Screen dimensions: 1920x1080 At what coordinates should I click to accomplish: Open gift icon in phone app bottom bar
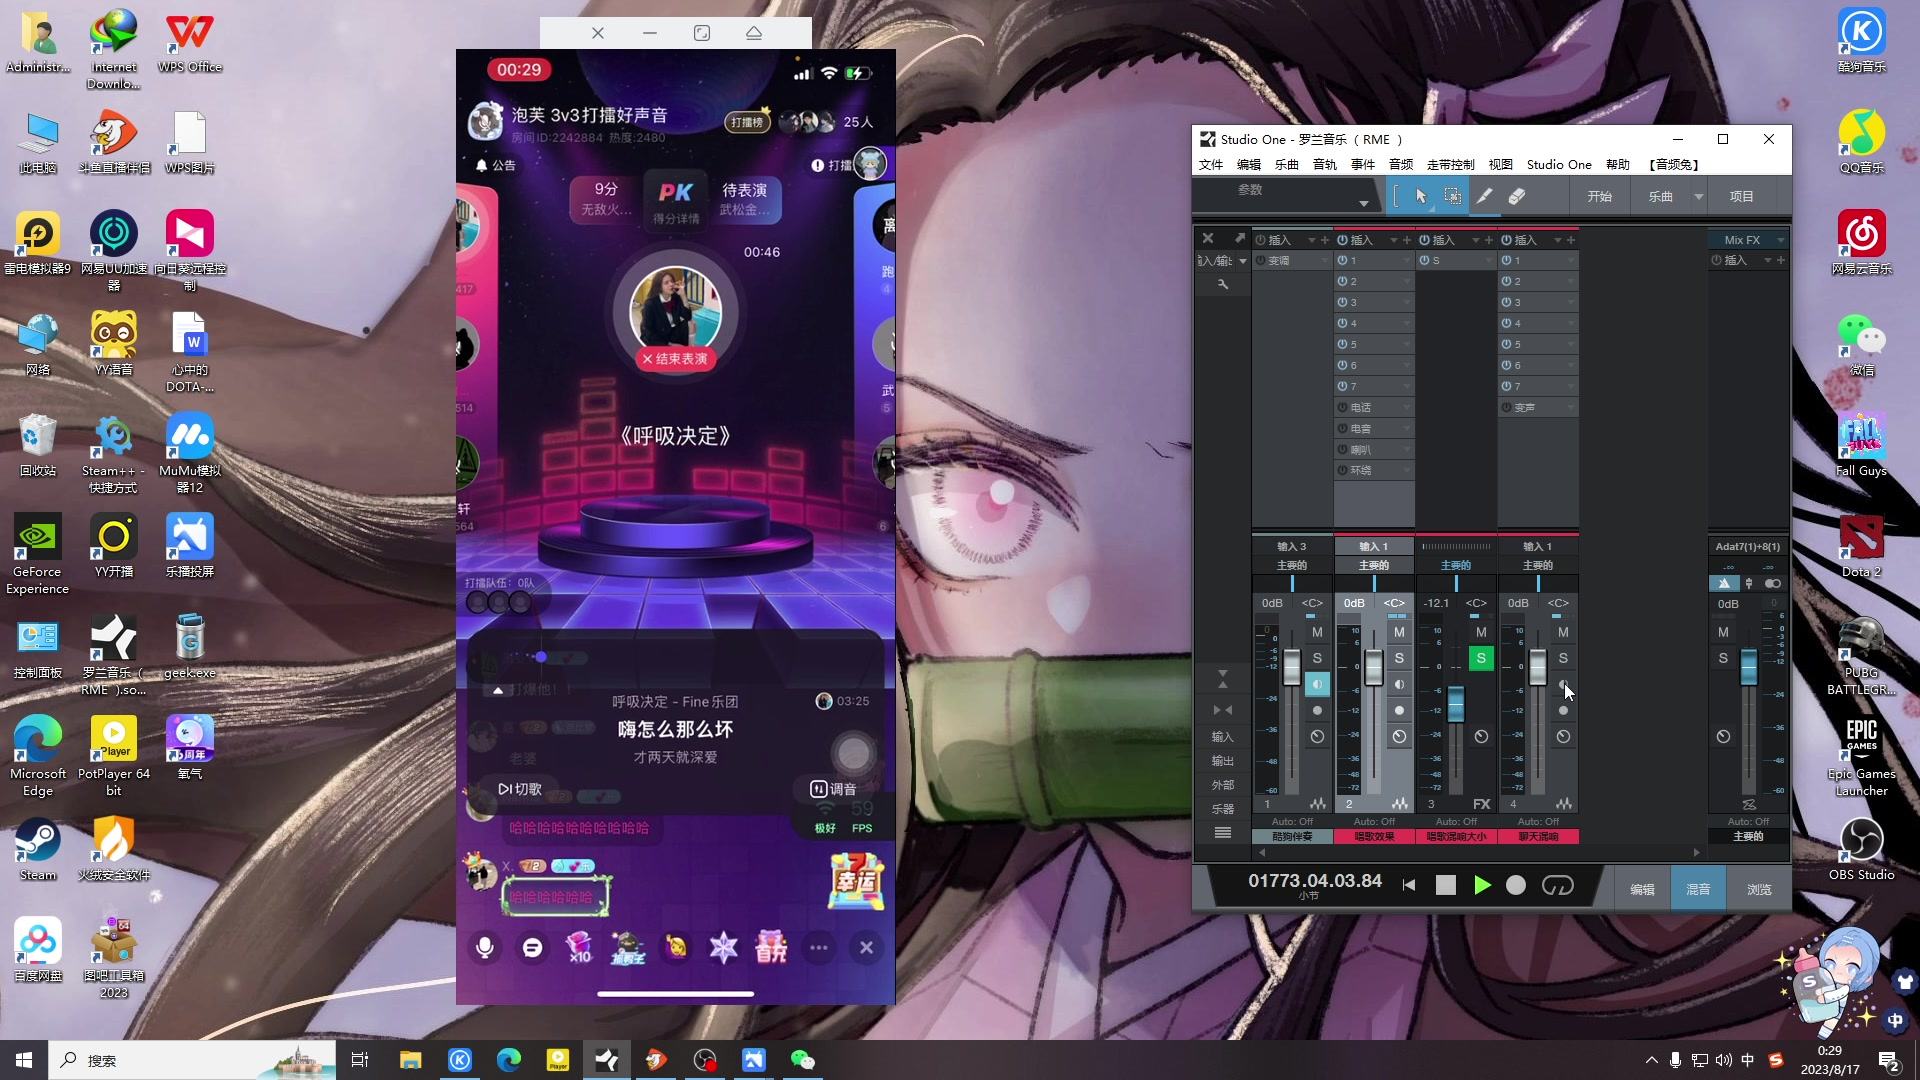coord(771,947)
